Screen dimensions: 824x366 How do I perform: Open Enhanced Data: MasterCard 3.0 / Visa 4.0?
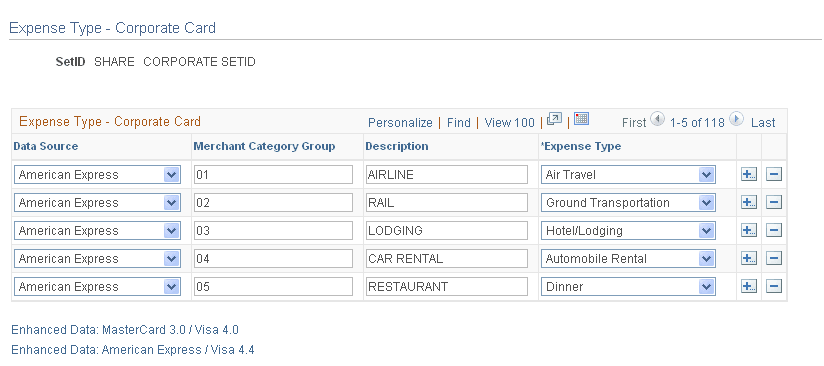click(x=125, y=330)
